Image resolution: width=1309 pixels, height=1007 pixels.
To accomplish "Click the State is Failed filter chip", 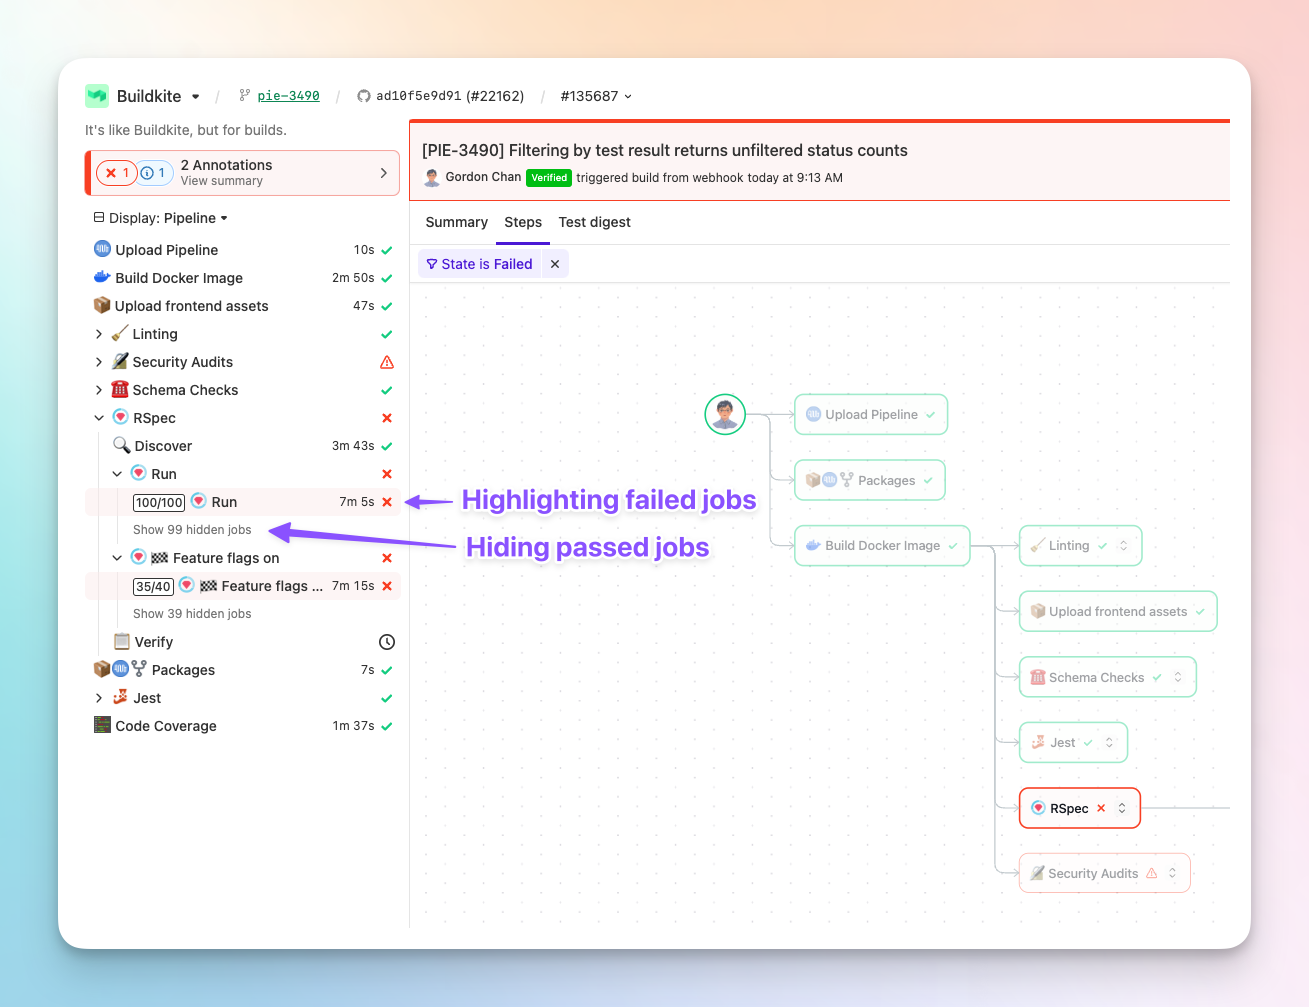I will [479, 264].
